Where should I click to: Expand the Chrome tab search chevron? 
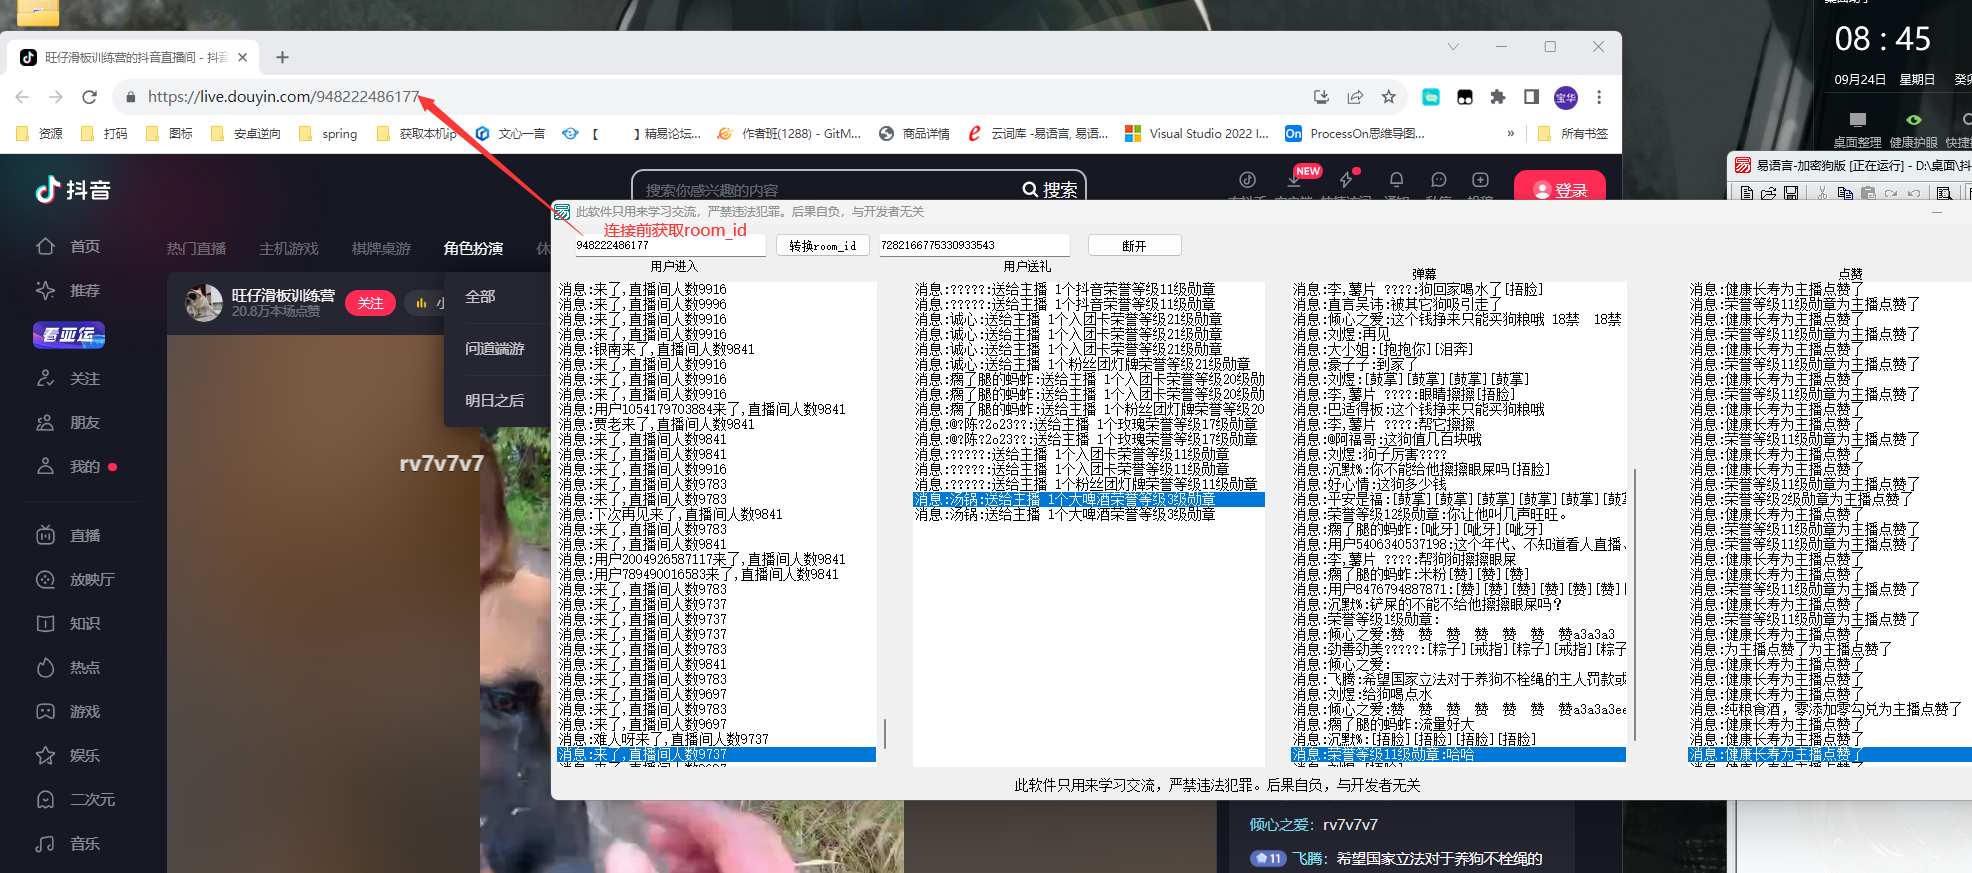point(1453,47)
